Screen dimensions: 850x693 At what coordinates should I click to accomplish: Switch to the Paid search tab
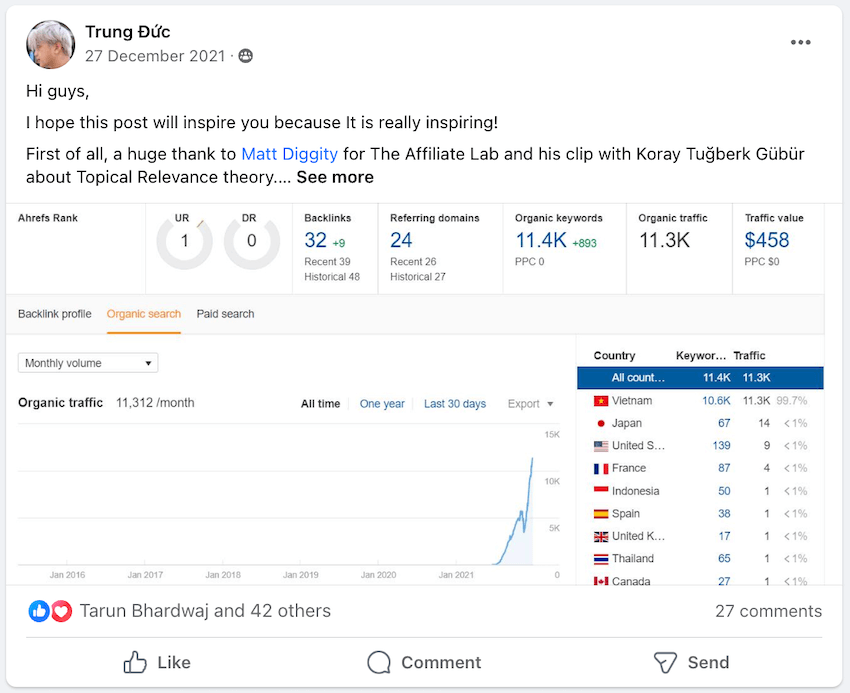[226, 314]
